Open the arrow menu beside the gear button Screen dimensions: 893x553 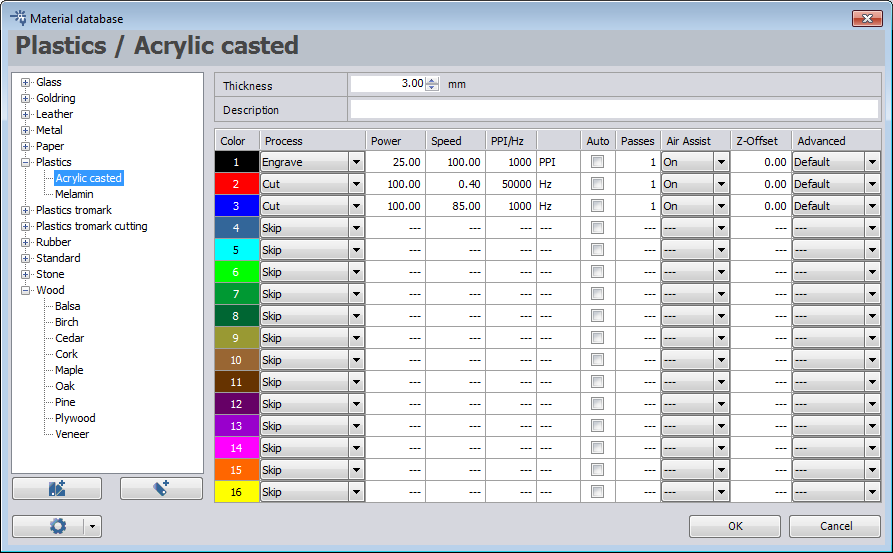(92, 526)
